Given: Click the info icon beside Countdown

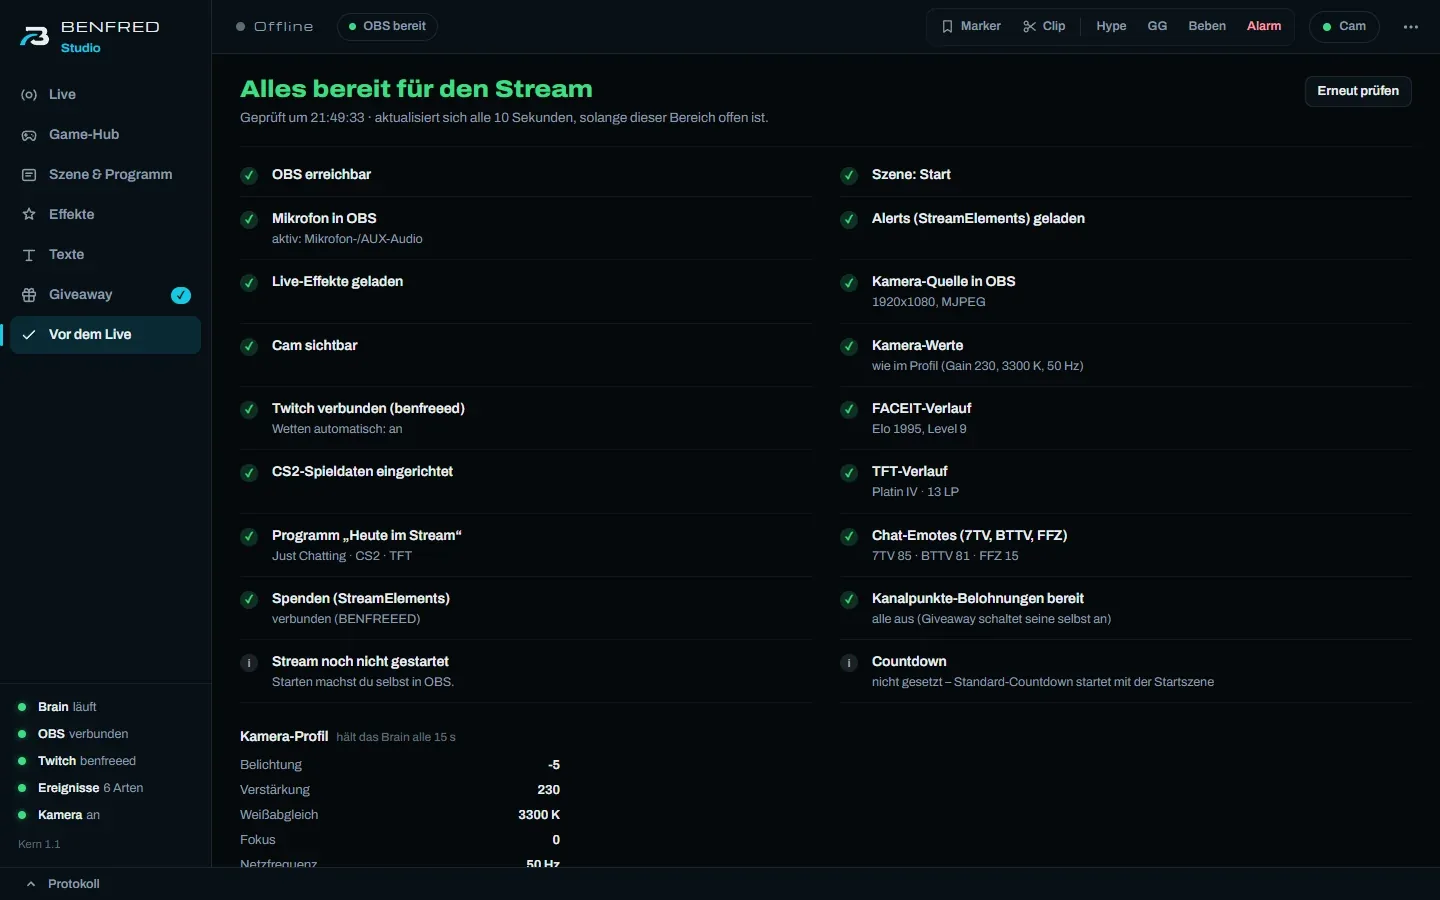Looking at the screenshot, I should 849,663.
